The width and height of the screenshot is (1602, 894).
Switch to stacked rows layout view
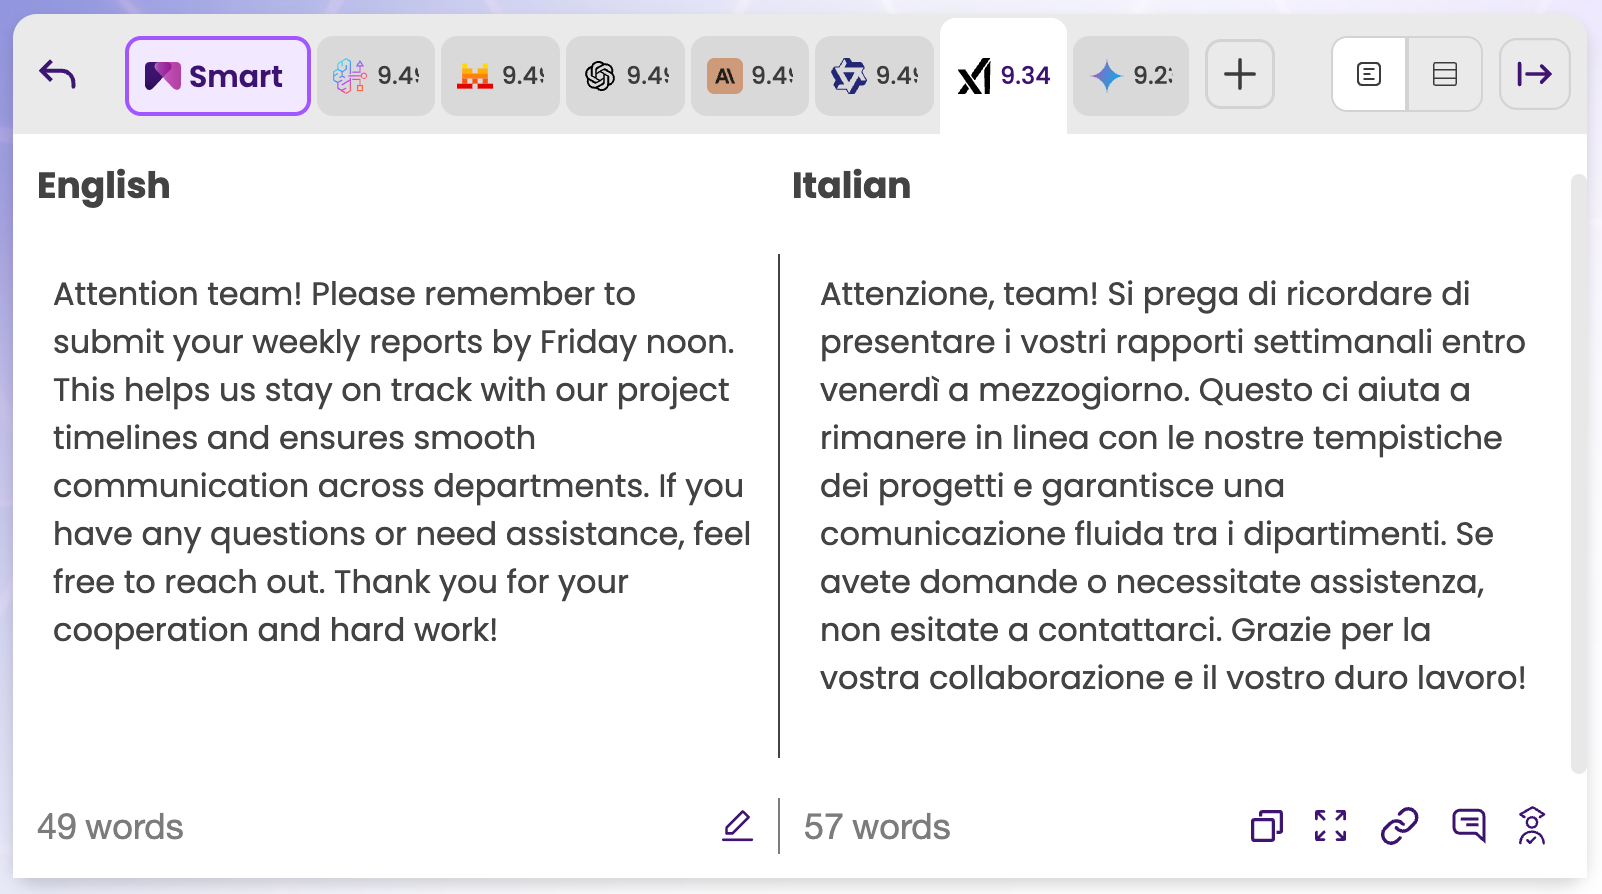point(1444,74)
